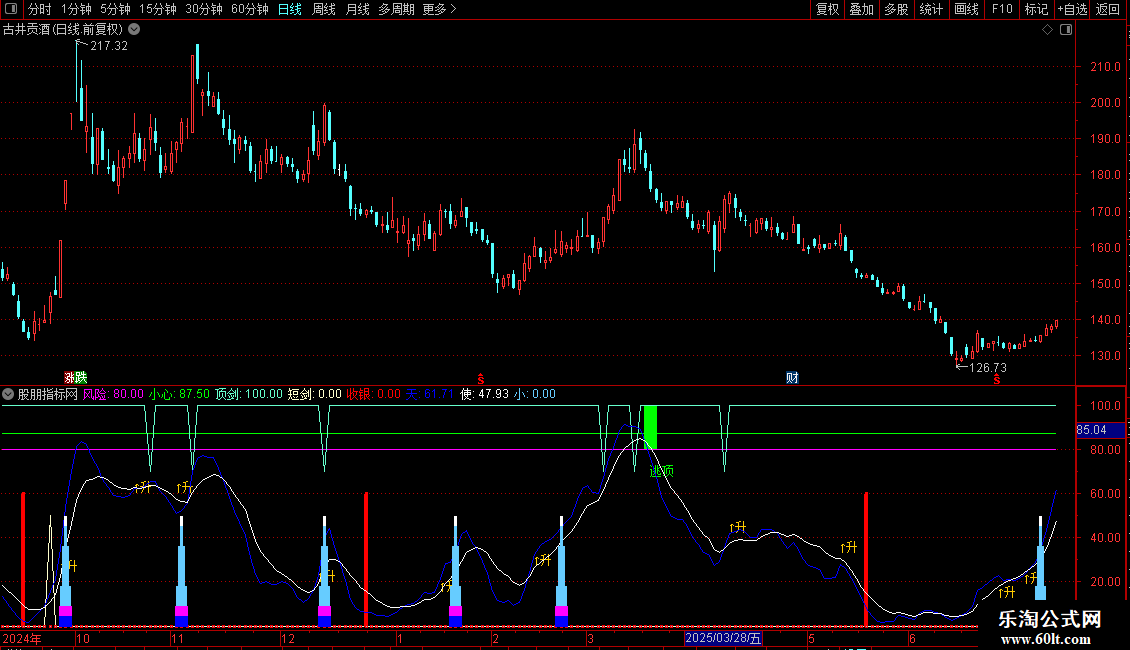Click the 2025/03/28 date marker on timeline
Screen dimensions: 1130x650
722,638
